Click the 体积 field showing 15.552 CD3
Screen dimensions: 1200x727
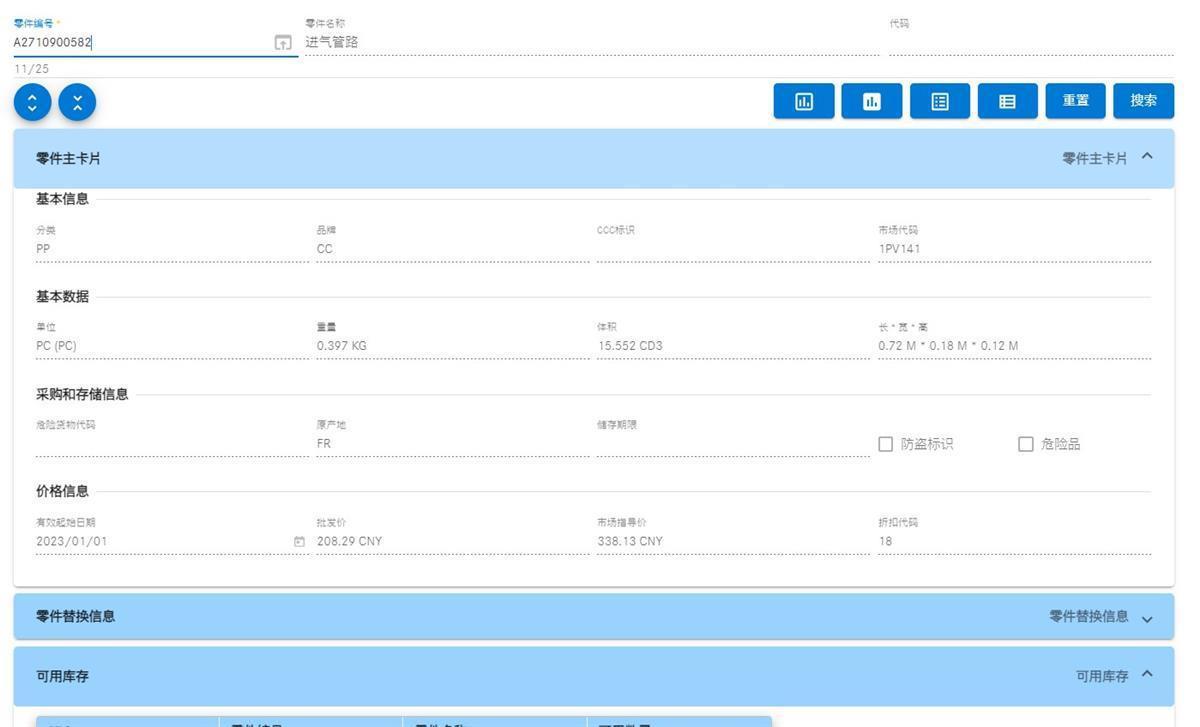(x=733, y=346)
